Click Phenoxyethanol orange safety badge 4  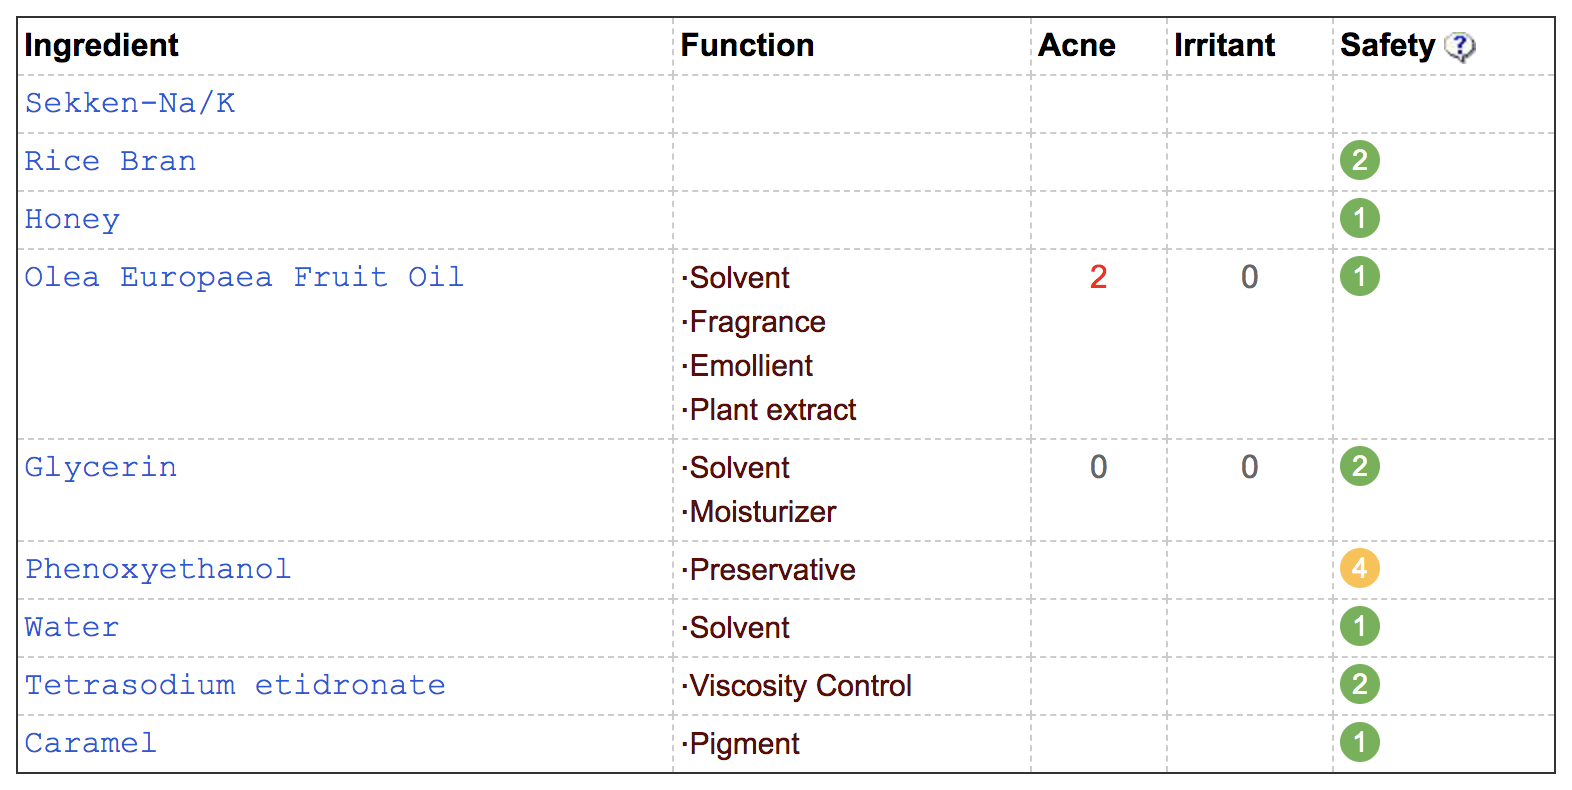(1360, 568)
